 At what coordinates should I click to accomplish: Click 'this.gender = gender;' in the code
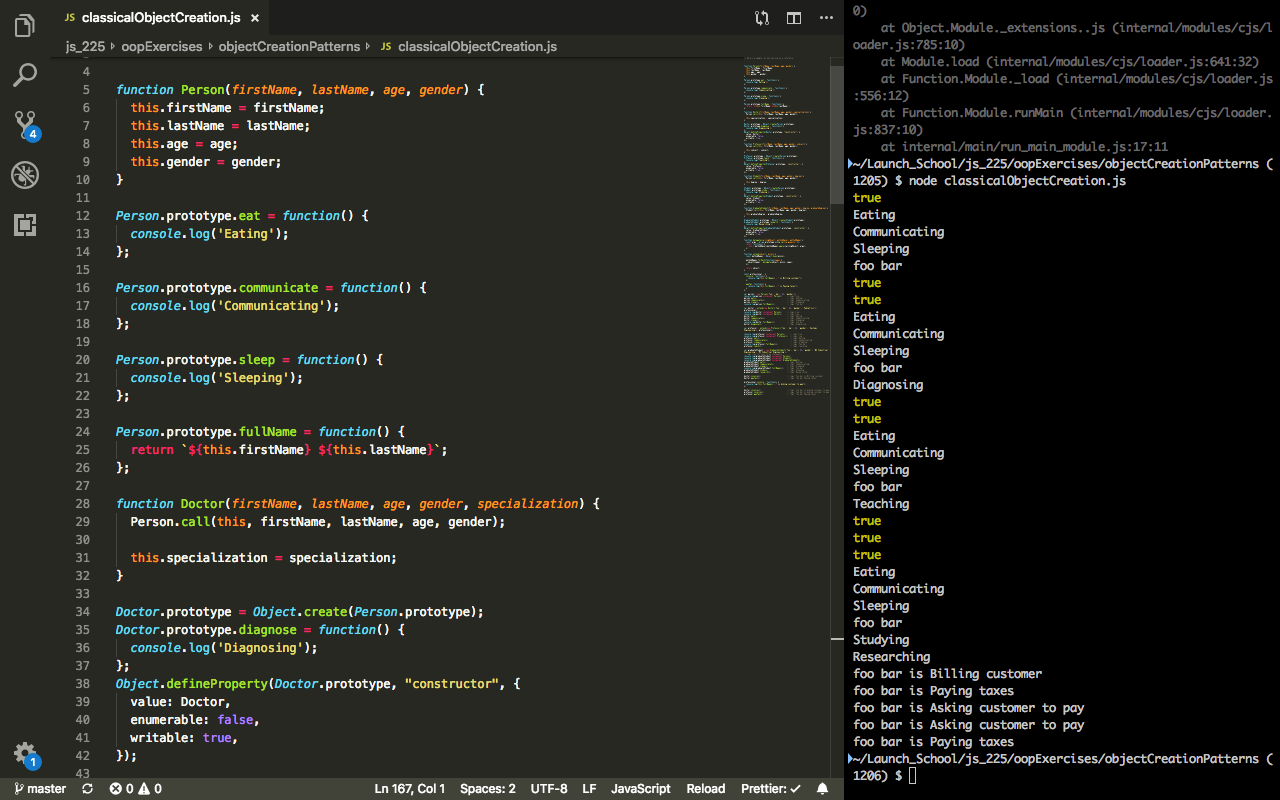tap(206, 162)
